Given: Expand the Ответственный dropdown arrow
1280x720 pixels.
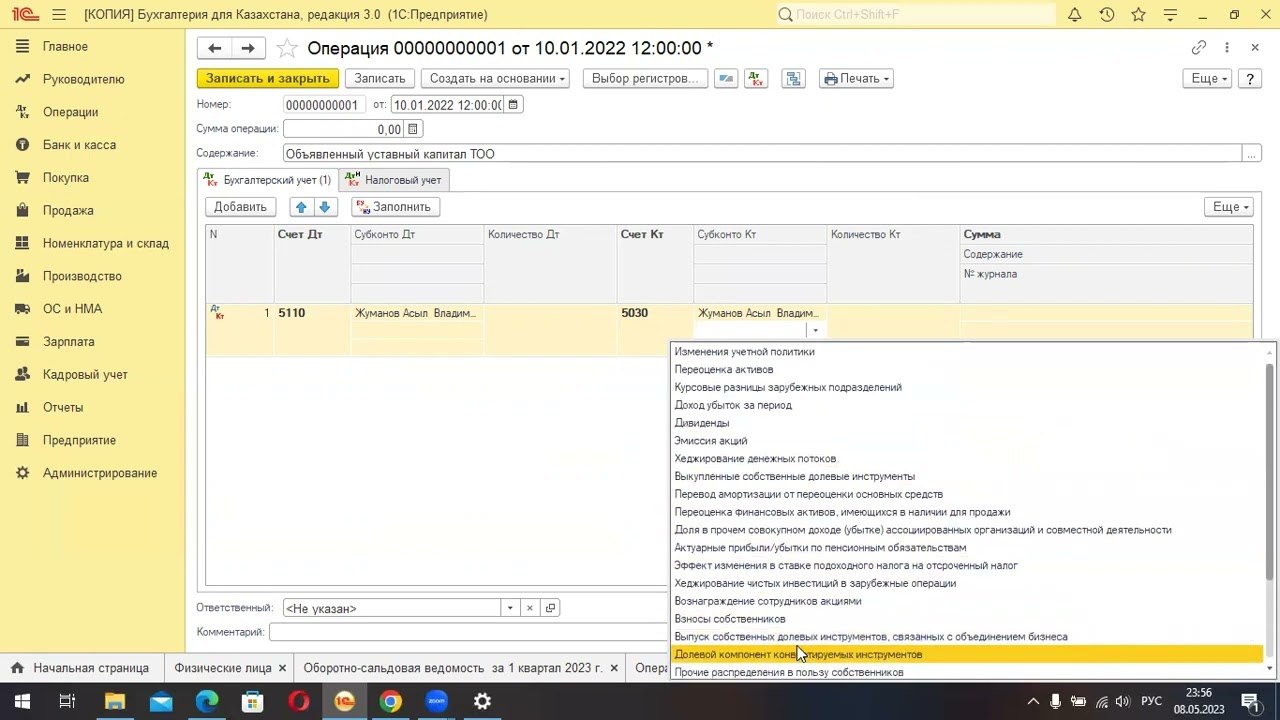Looking at the screenshot, I should point(510,608).
